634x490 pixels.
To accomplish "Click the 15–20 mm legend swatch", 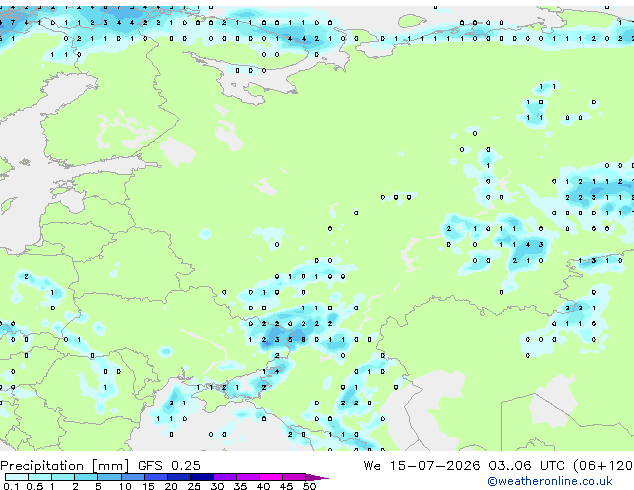I will pyautogui.click(x=155, y=477).
